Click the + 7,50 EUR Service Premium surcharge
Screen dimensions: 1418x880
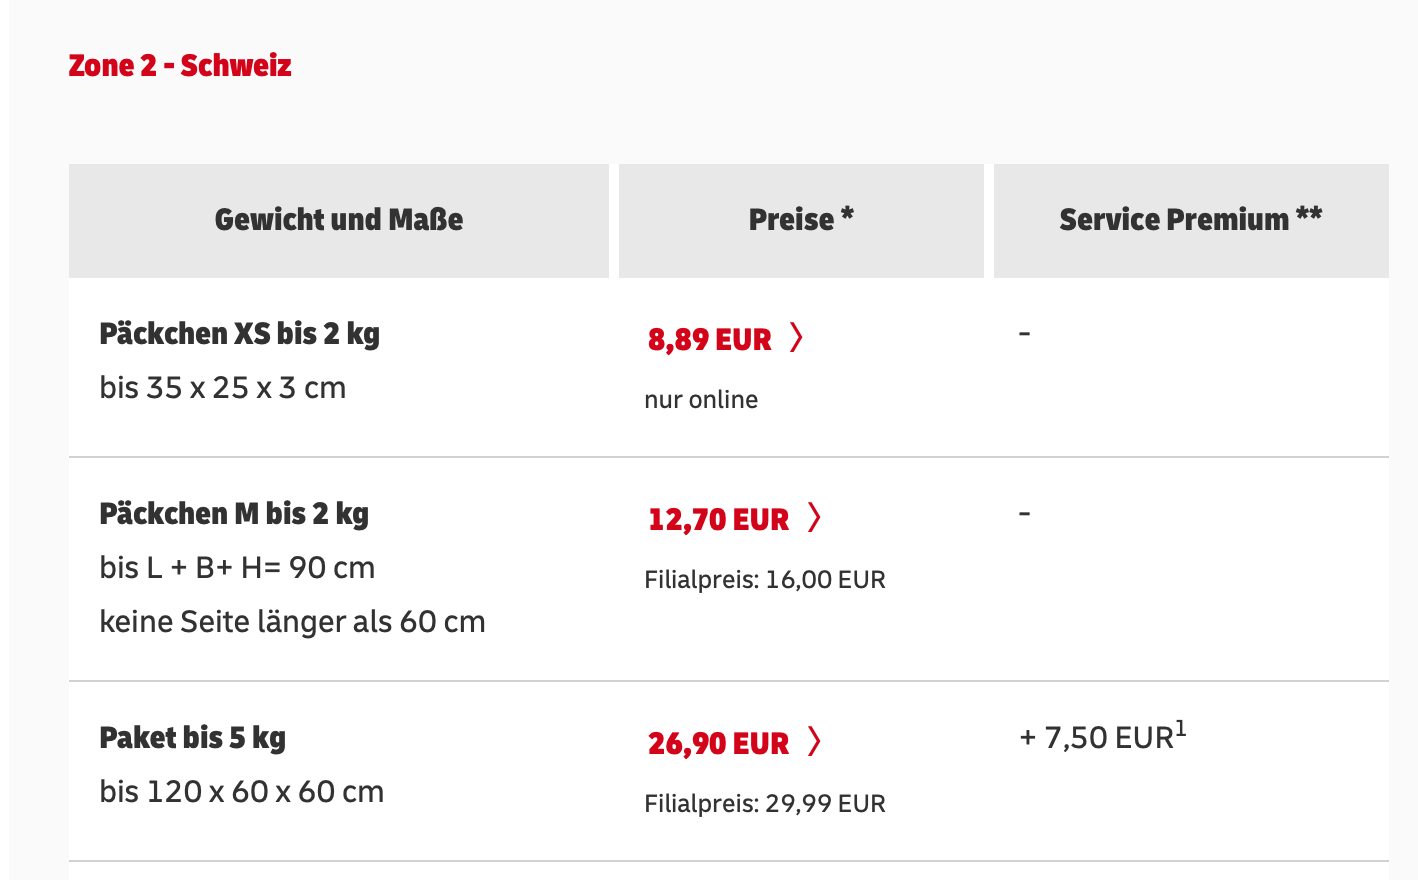(1096, 738)
